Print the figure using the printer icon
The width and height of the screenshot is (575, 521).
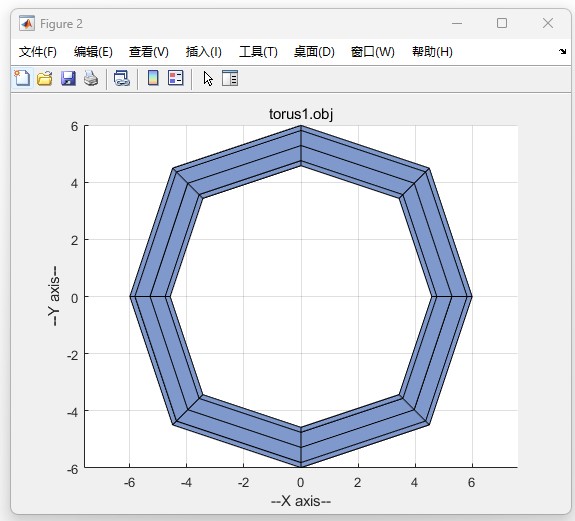(91, 78)
